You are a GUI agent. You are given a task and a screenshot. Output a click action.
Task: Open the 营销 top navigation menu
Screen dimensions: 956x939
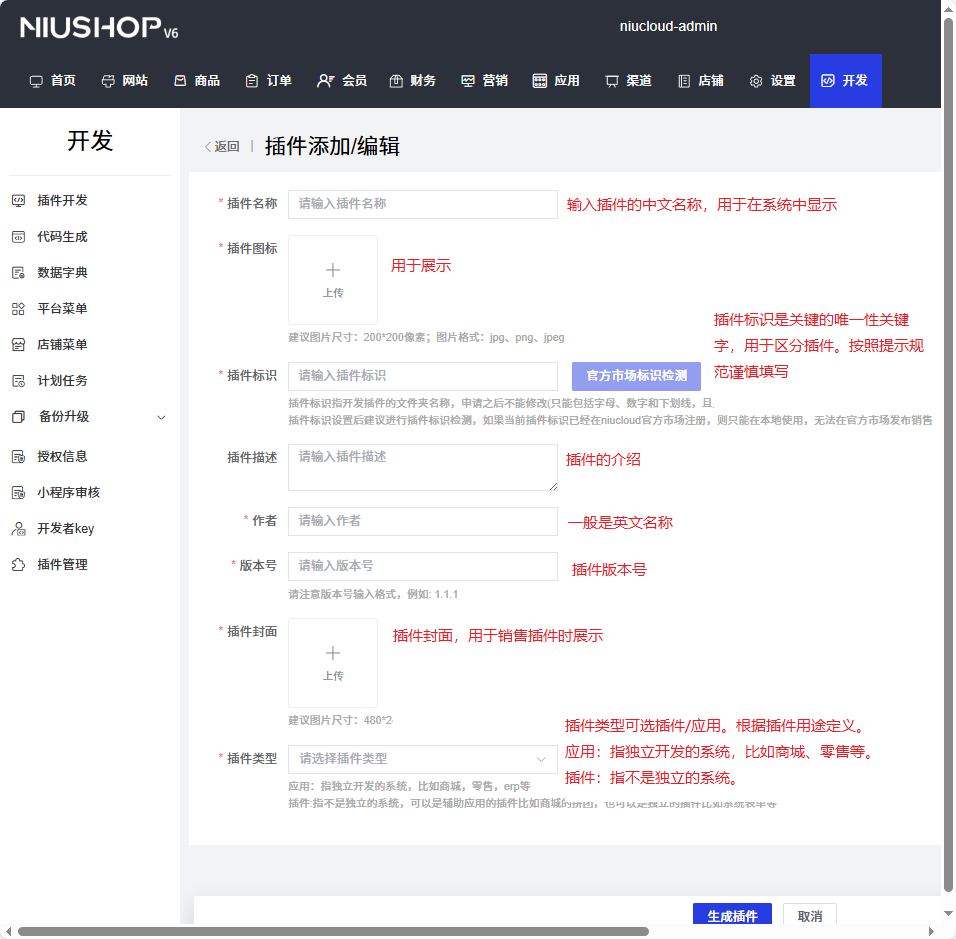coord(484,81)
